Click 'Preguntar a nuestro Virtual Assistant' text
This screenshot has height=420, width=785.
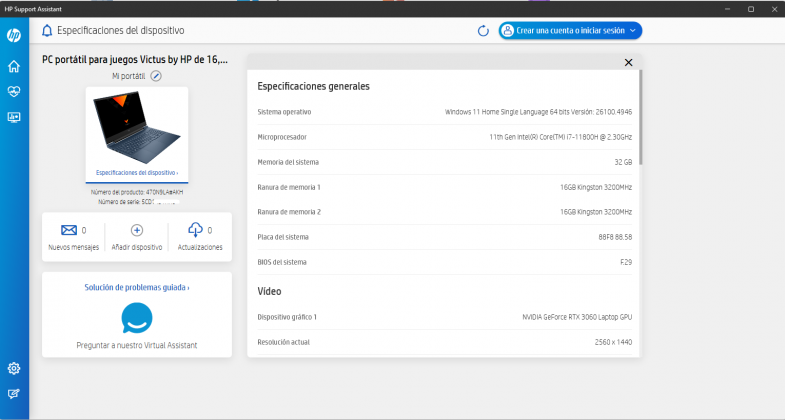137,345
